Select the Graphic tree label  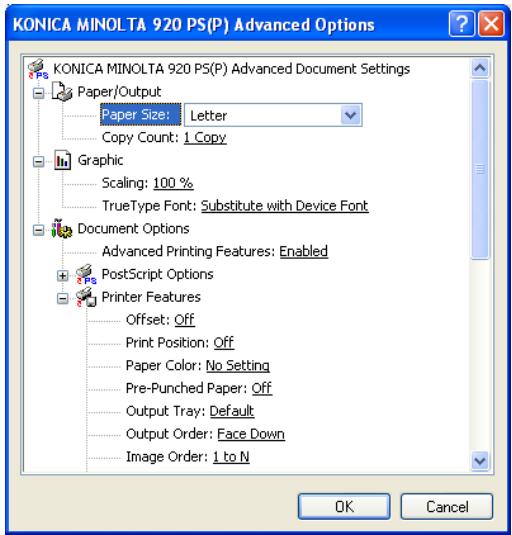100,160
